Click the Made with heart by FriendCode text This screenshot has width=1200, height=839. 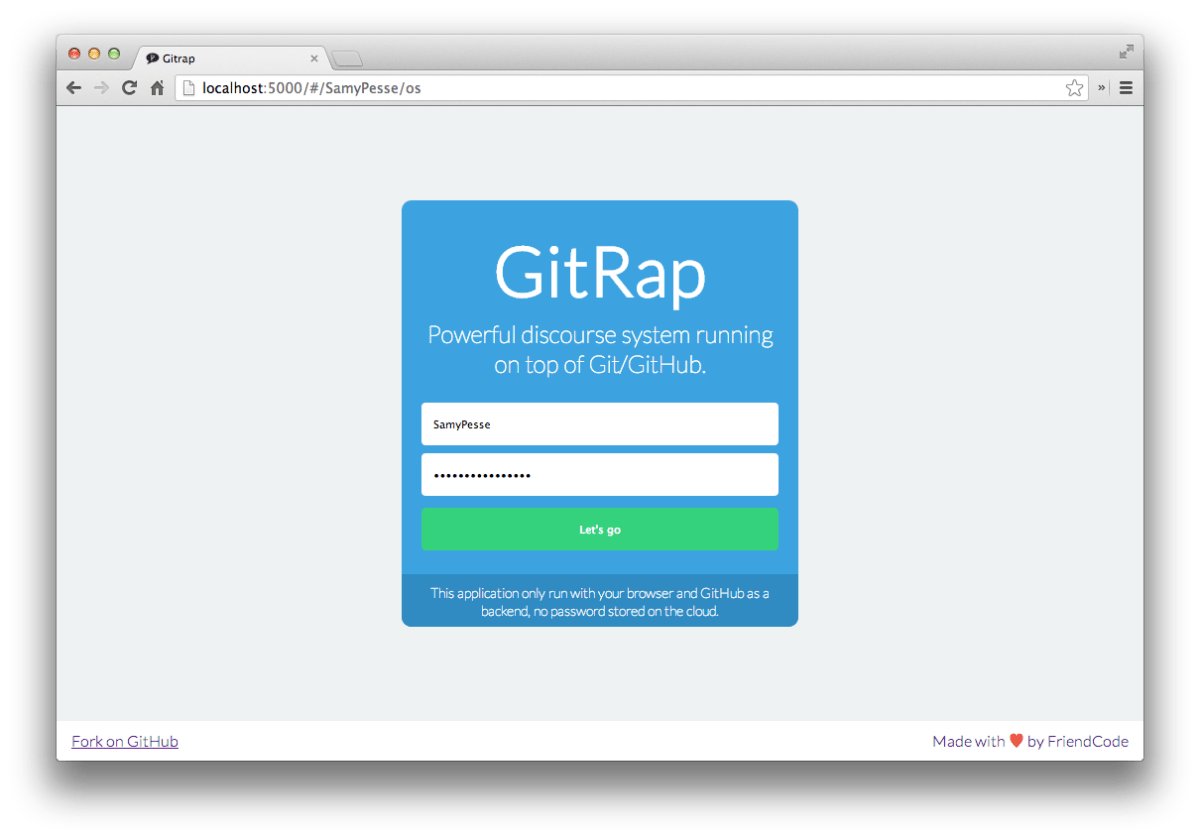(1030, 741)
